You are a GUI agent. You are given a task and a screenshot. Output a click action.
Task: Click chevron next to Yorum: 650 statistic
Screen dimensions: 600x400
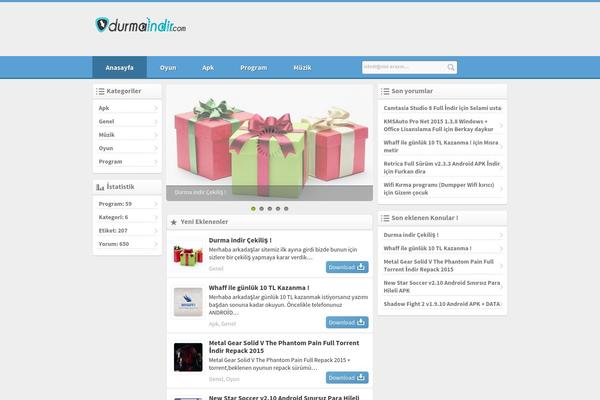[x=155, y=244]
